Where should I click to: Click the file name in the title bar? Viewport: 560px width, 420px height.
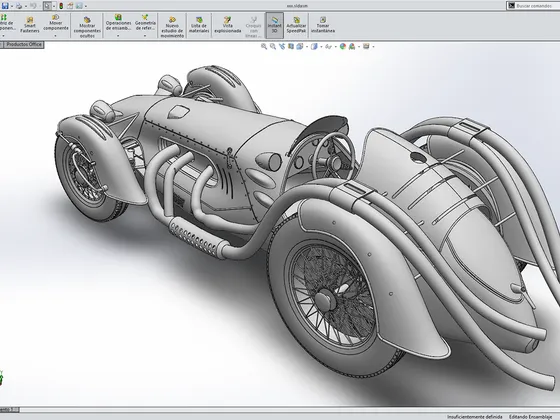pos(297,6)
